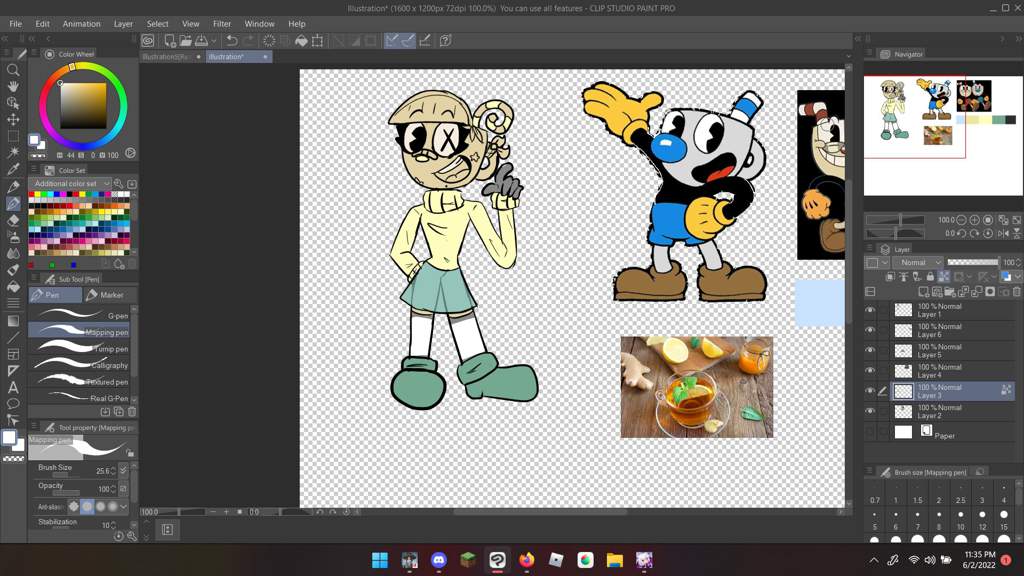1024x576 pixels.
Task: Click the Undo arrow in command bar
Action: point(231,40)
